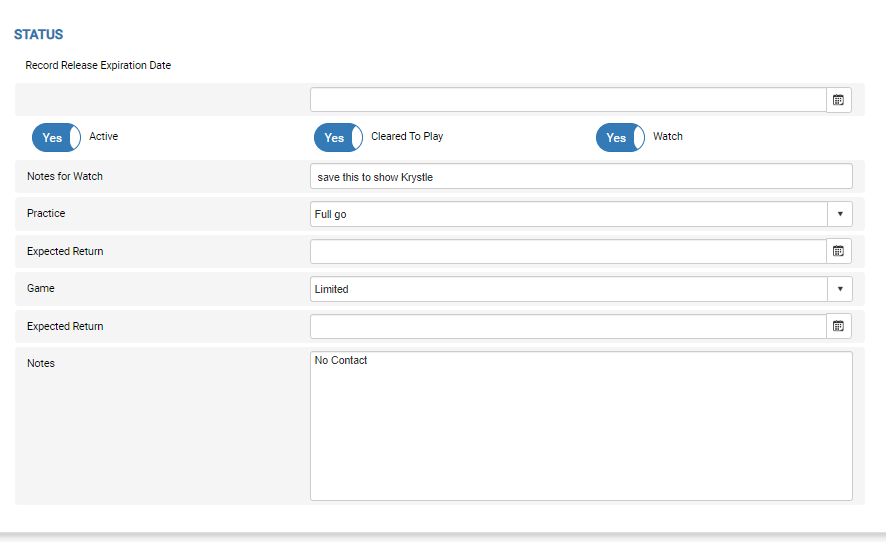Toggle the Active switch off
Screen dimensions: 886x542
pyautogui.click(x=56, y=137)
